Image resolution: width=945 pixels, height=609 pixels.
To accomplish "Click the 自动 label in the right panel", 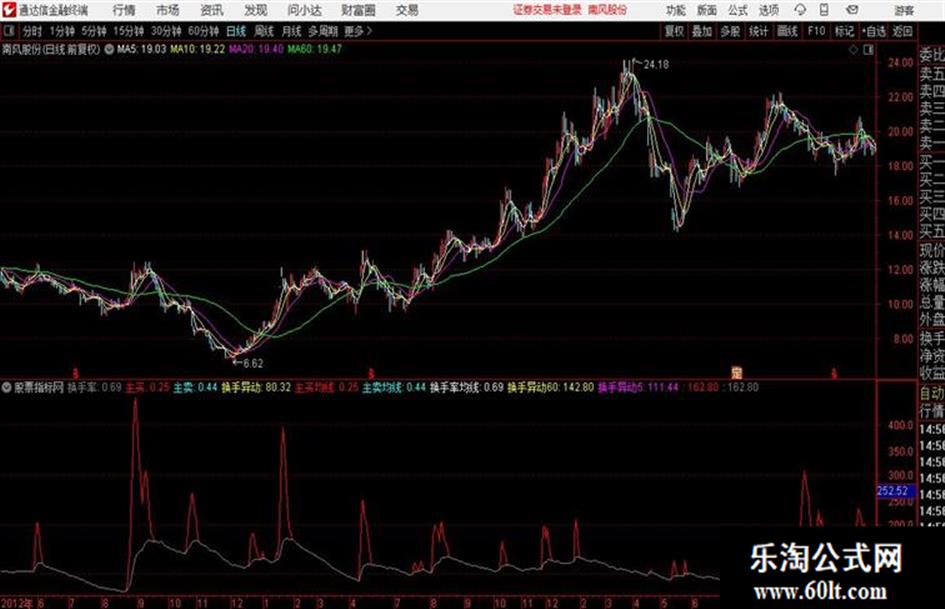I will point(932,393).
